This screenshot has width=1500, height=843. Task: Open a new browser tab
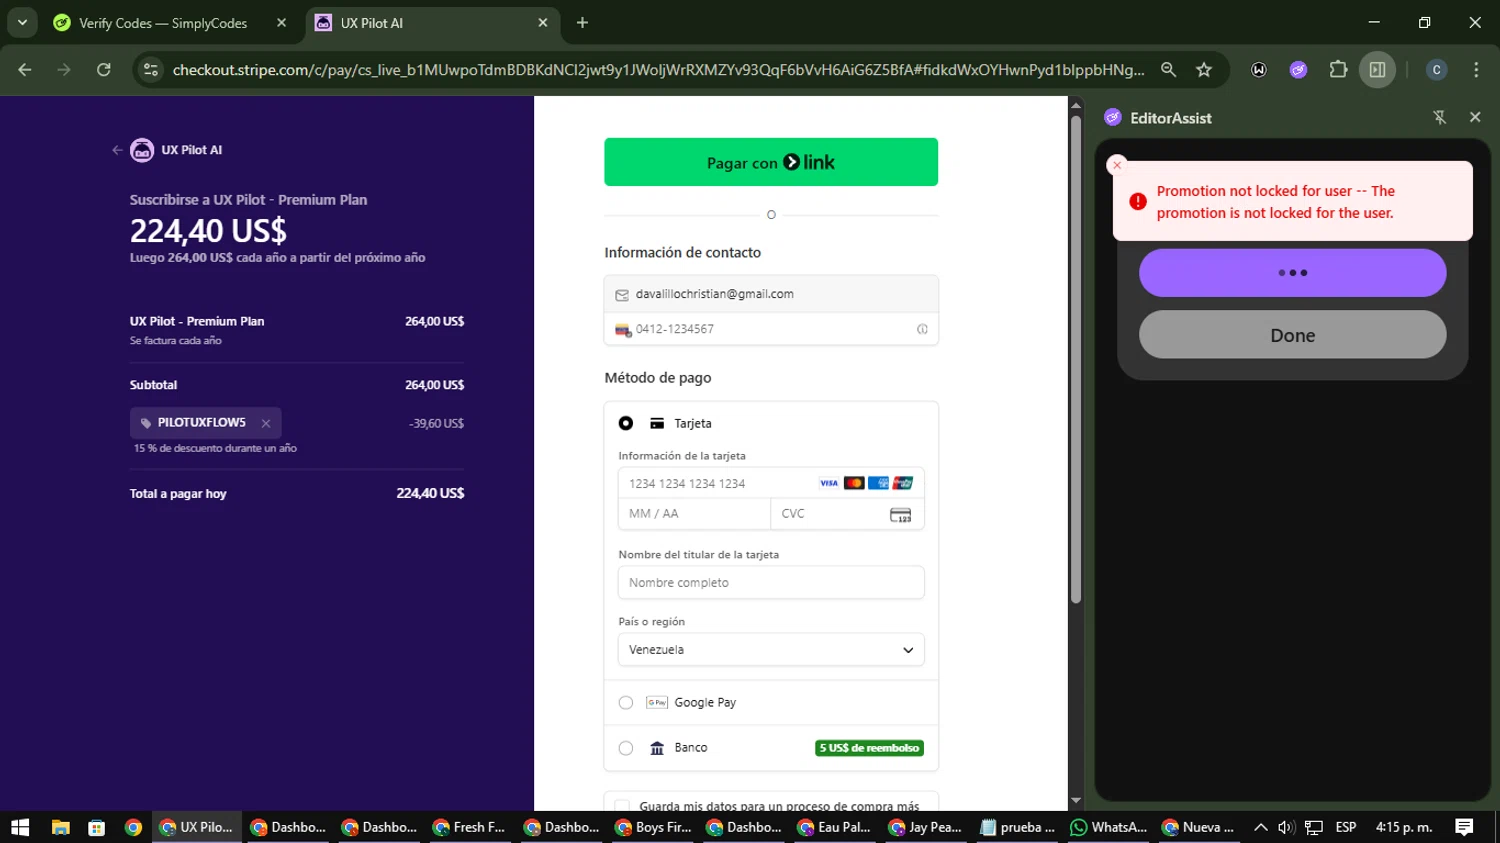click(x=582, y=23)
